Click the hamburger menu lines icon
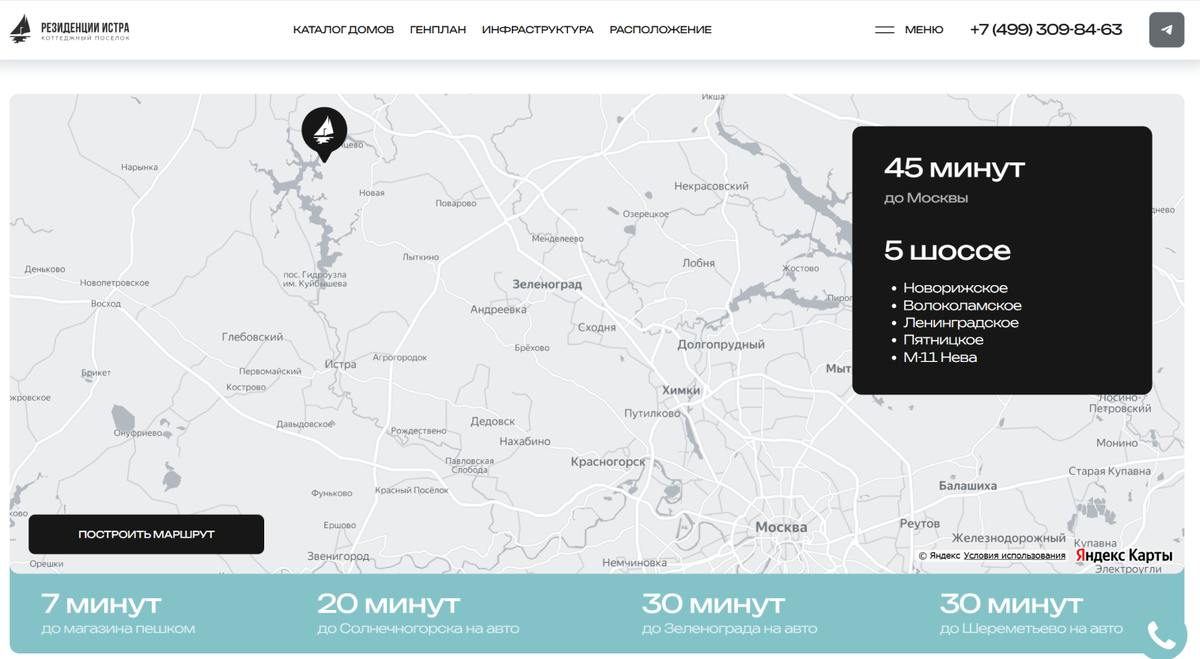Screen dimensions: 1200x659 pyautogui.click(x=885, y=30)
